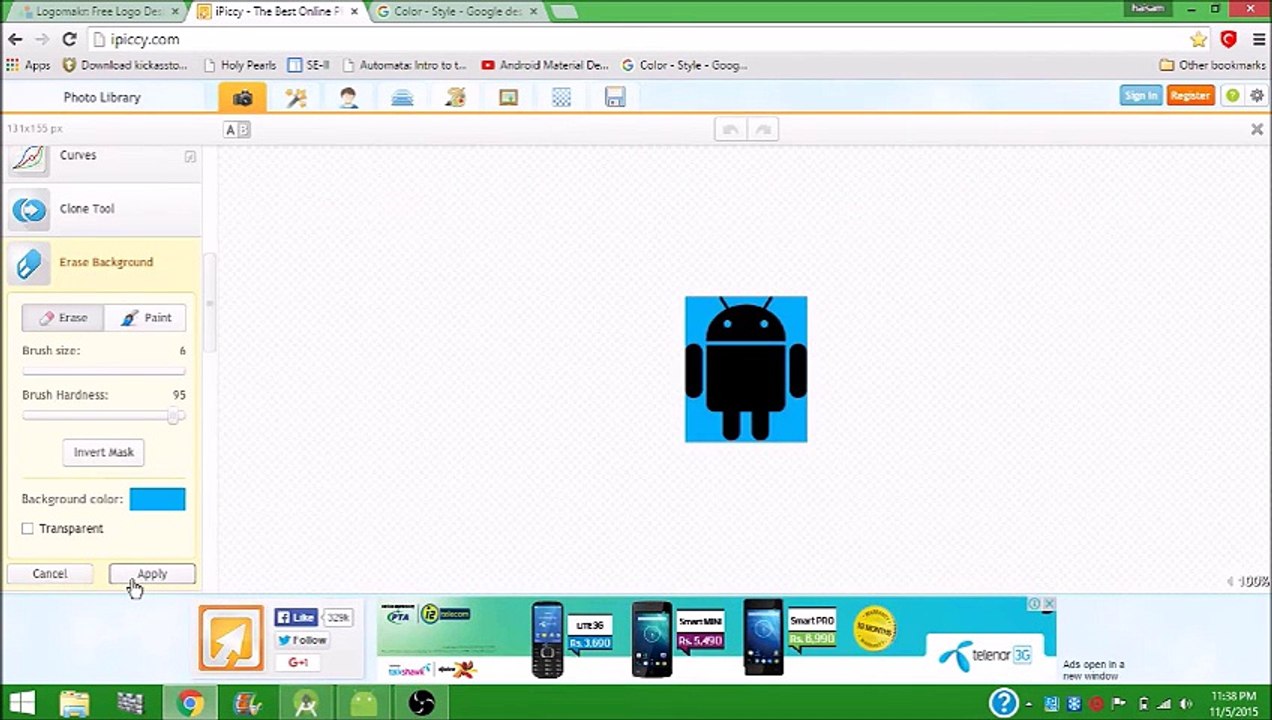Open the SE-II bookmark
This screenshot has width=1272, height=720.
(x=308, y=65)
